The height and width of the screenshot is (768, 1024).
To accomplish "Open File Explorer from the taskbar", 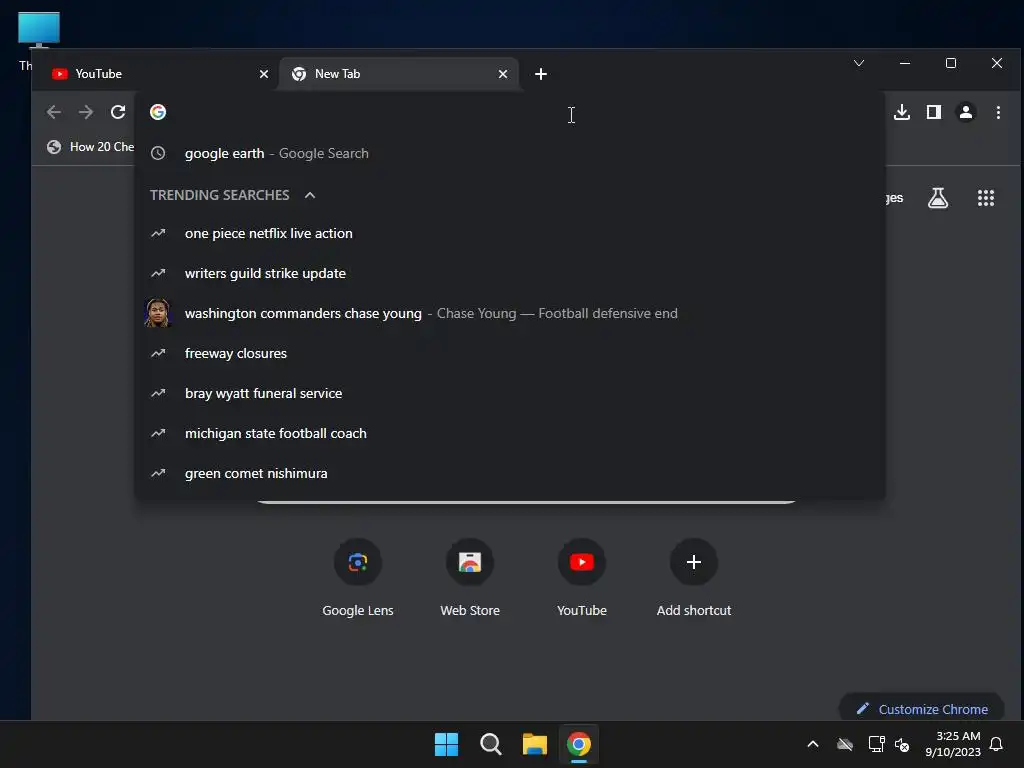I will tap(535, 744).
